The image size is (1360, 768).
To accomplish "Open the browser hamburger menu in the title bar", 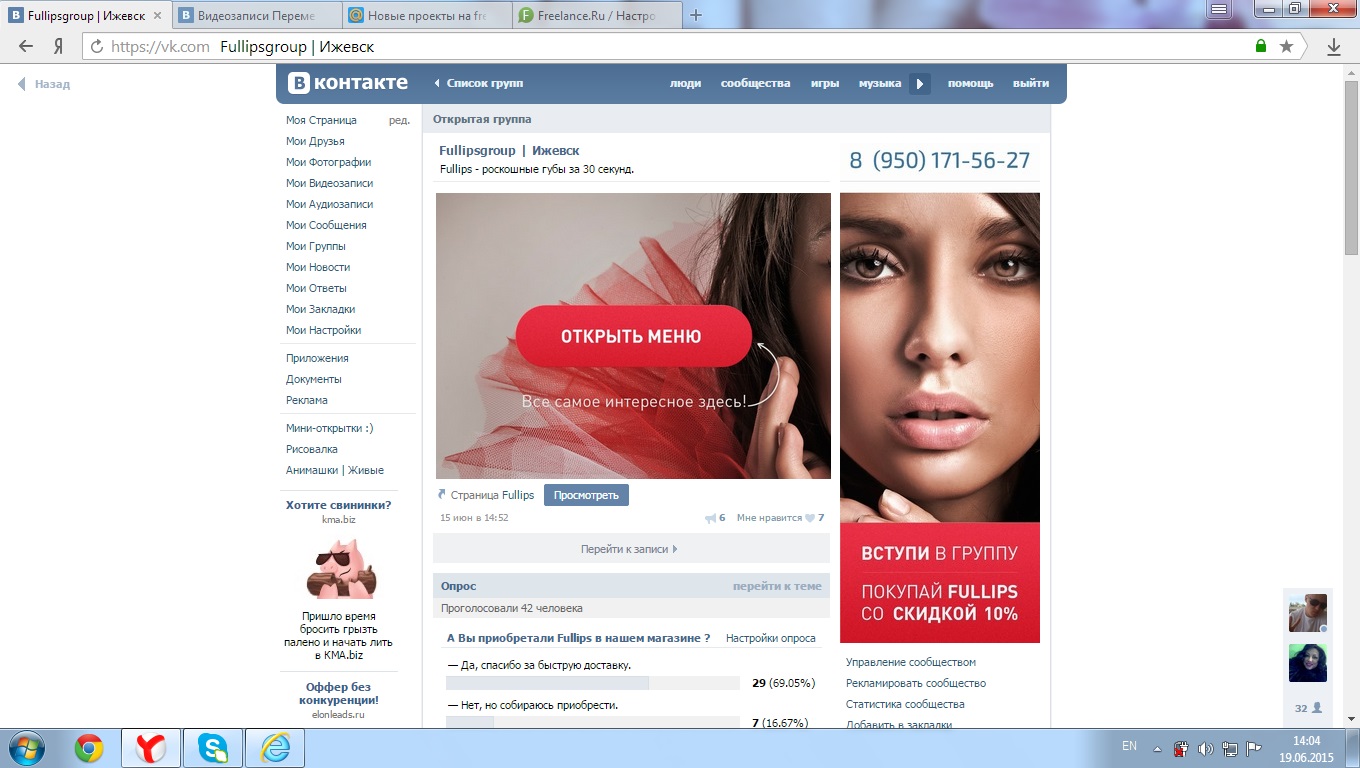I will pyautogui.click(x=1219, y=9).
